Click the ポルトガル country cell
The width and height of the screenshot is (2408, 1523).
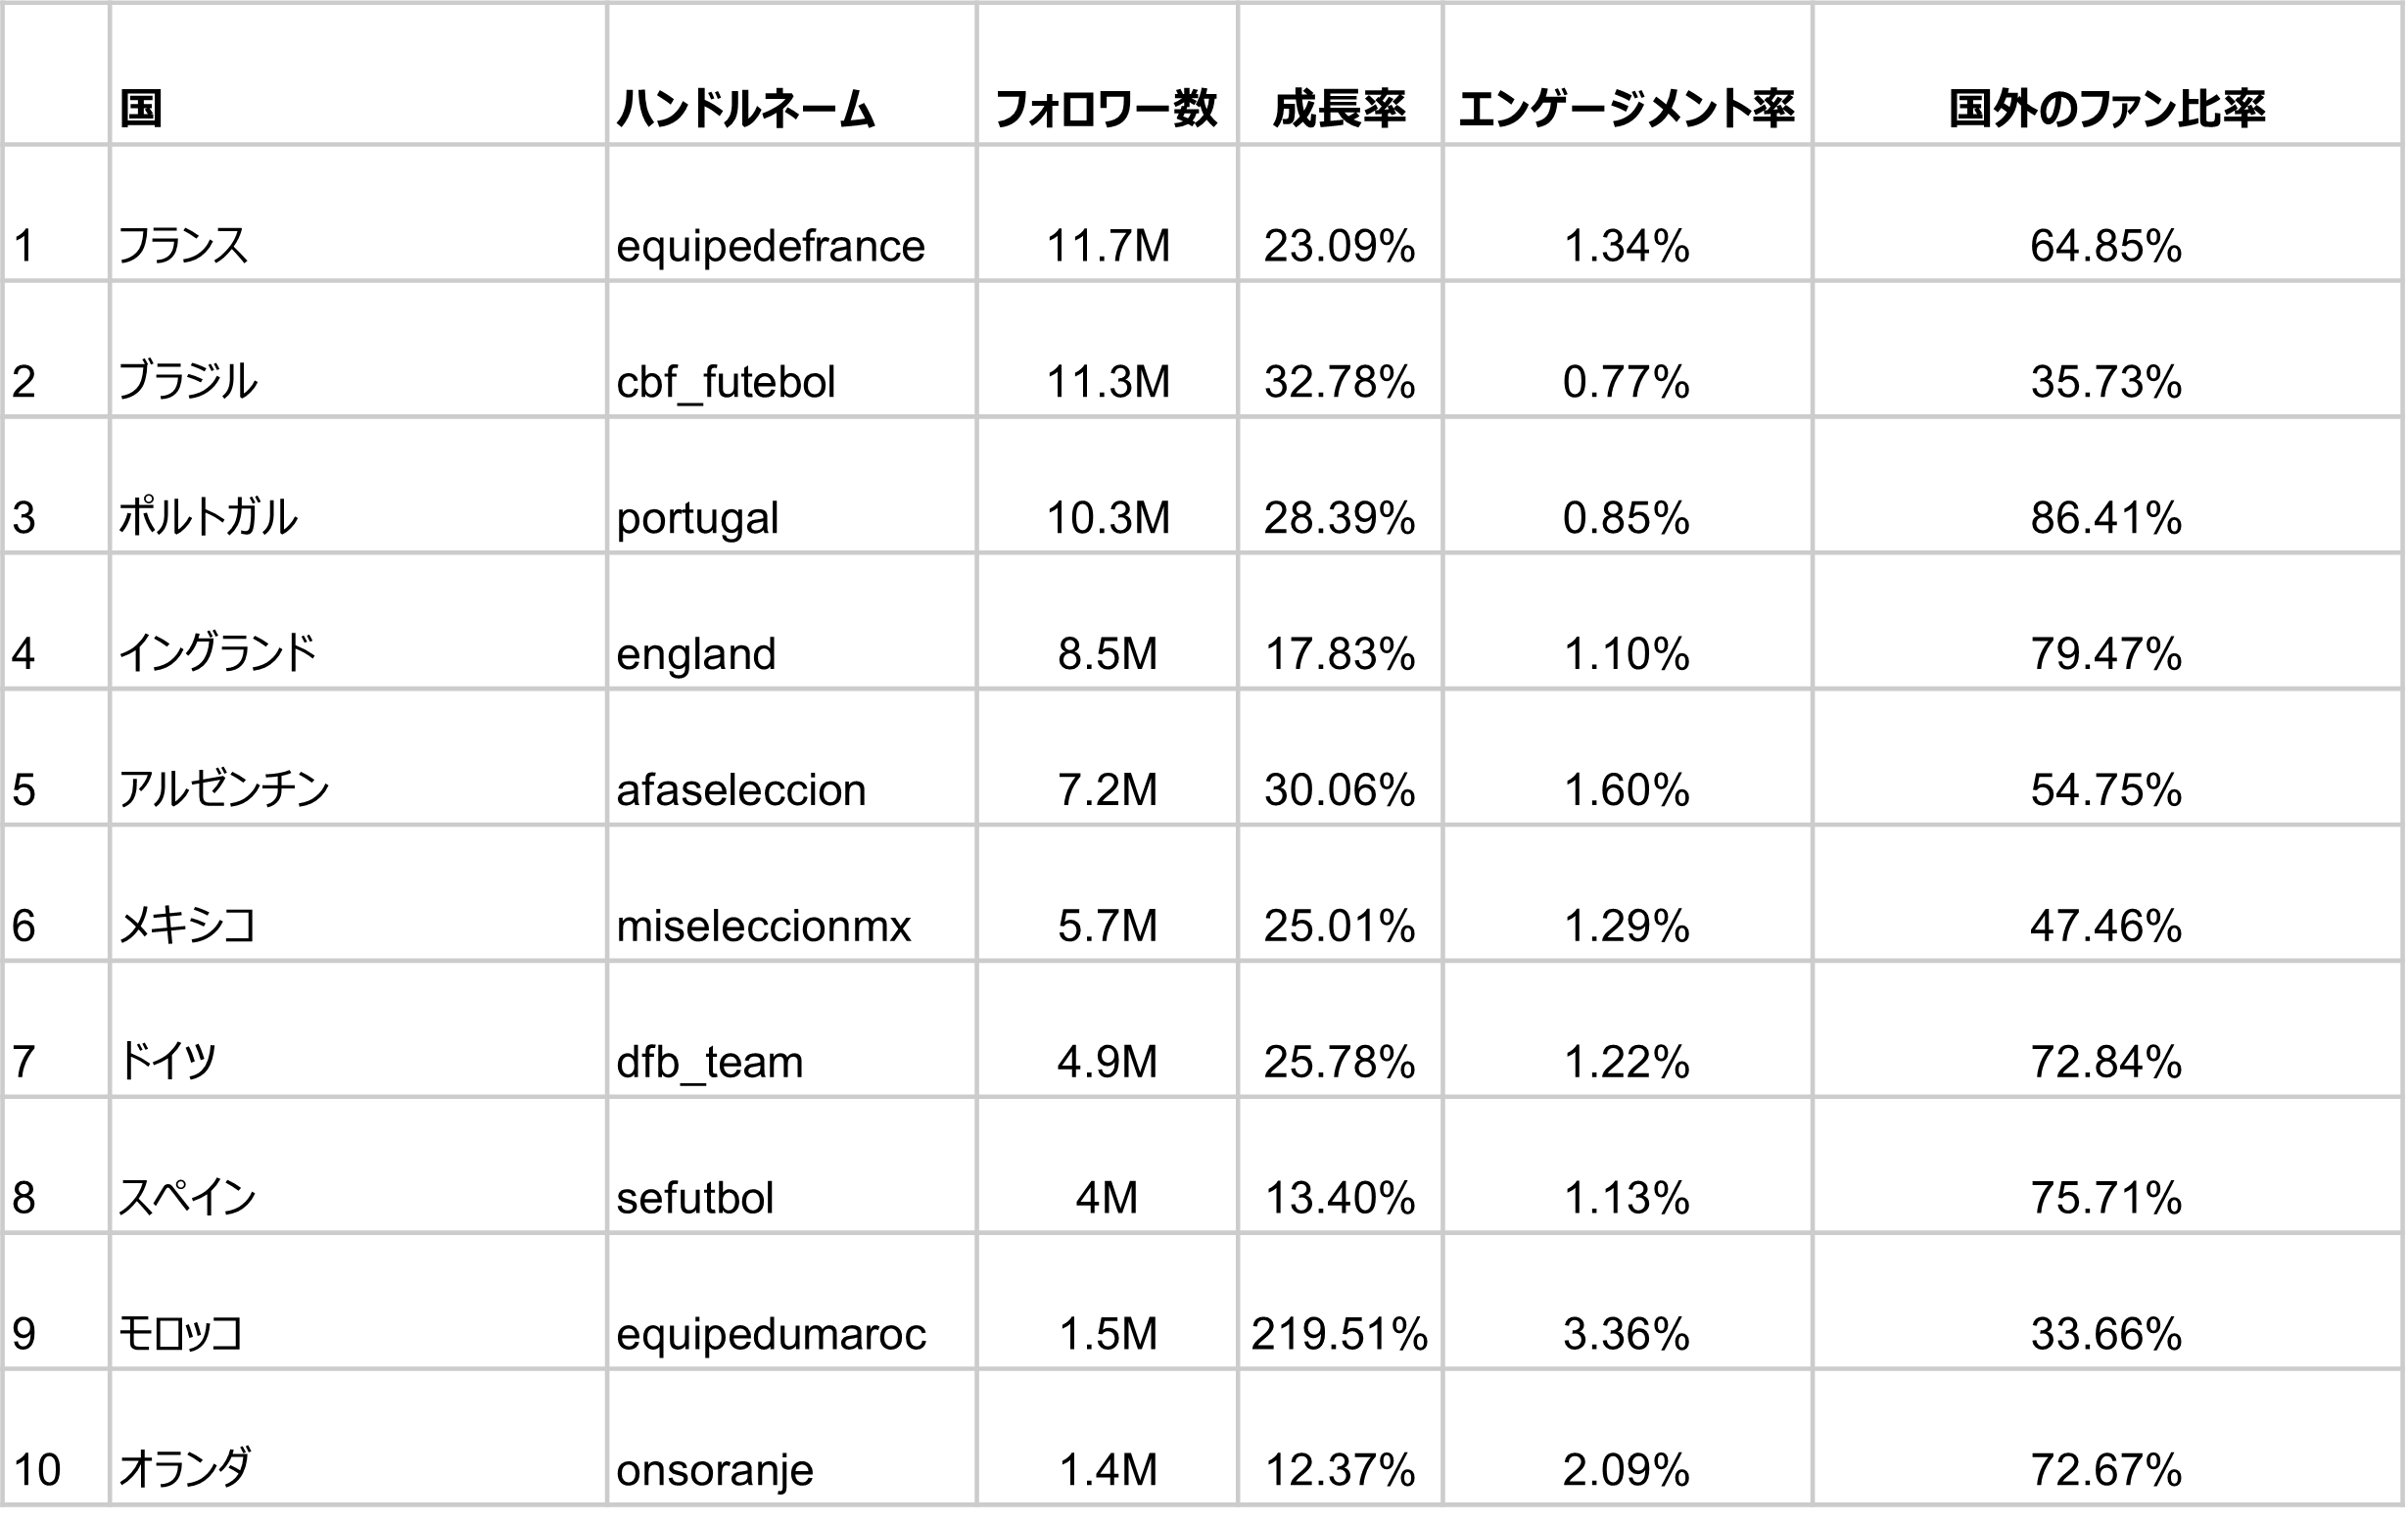pyautogui.click(x=358, y=485)
